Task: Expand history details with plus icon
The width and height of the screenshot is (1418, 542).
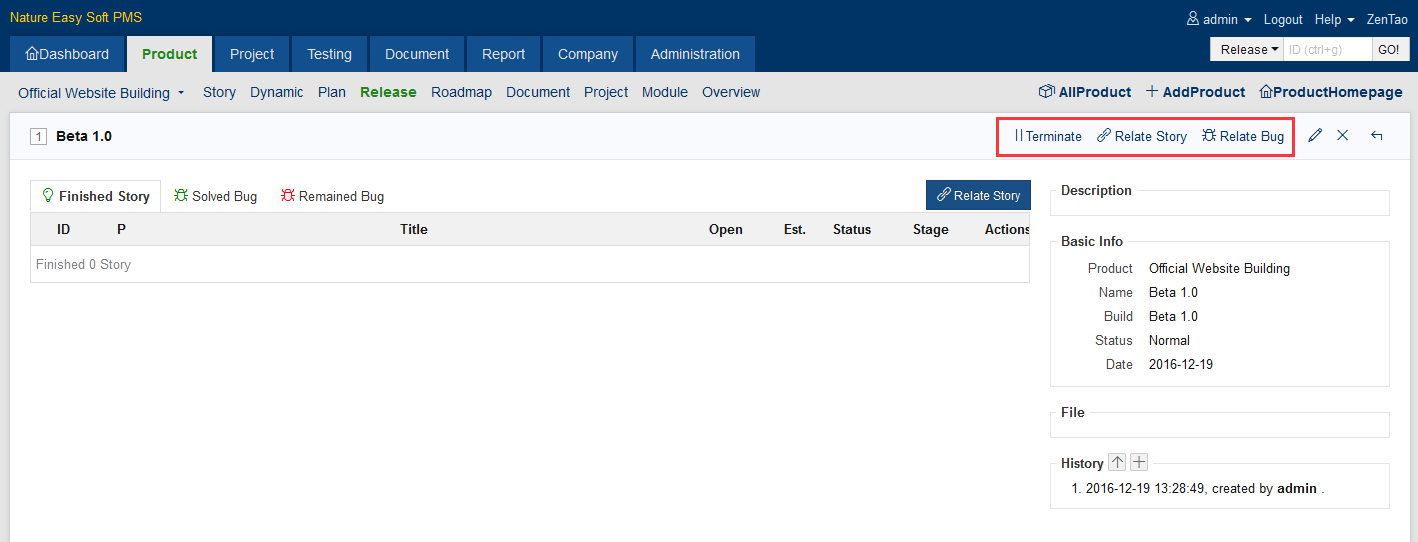Action: tap(1139, 462)
